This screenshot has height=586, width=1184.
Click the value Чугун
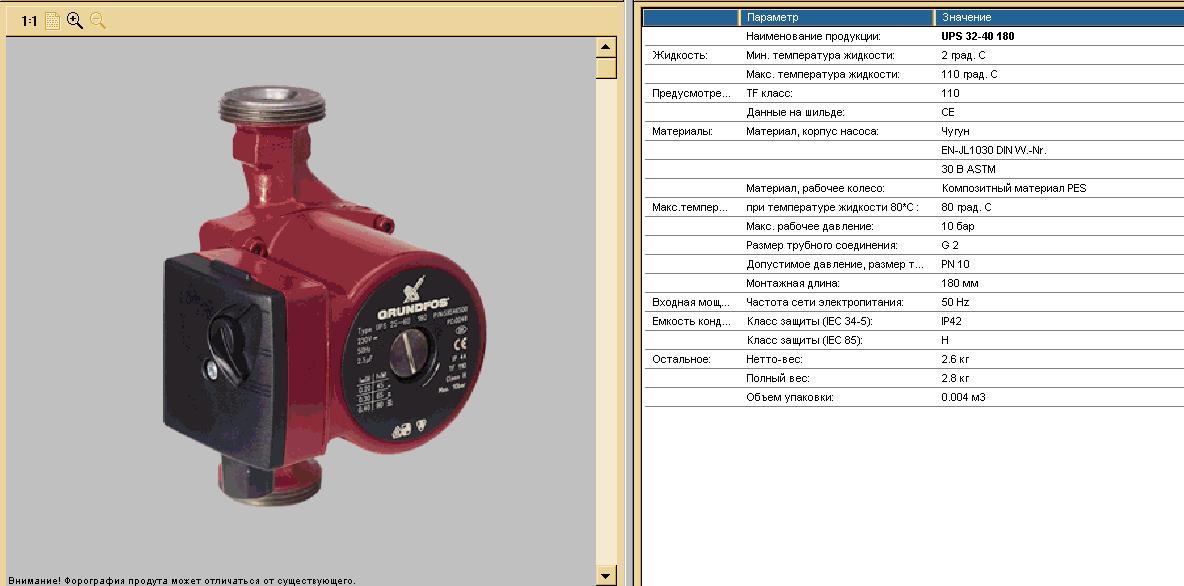(x=955, y=131)
